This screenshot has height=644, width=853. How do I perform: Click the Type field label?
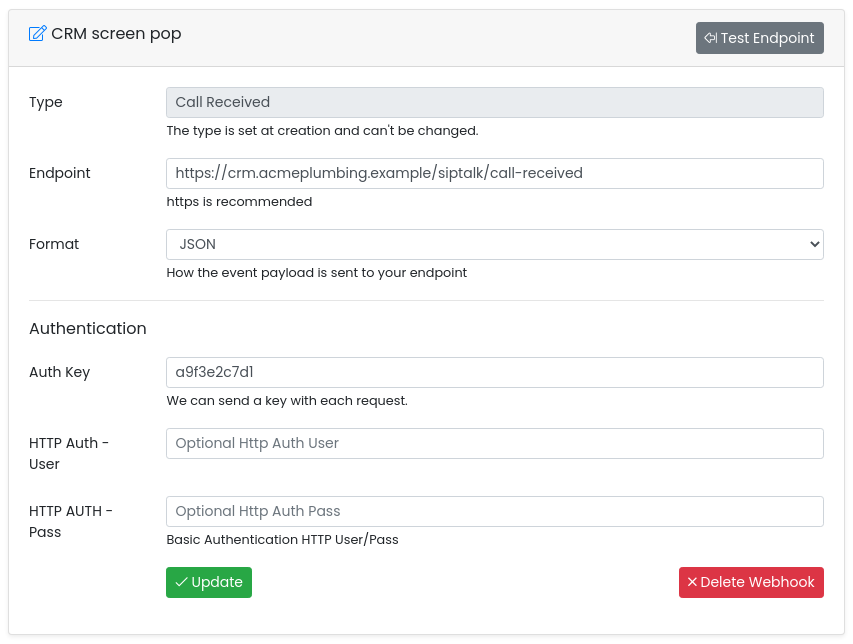click(46, 103)
